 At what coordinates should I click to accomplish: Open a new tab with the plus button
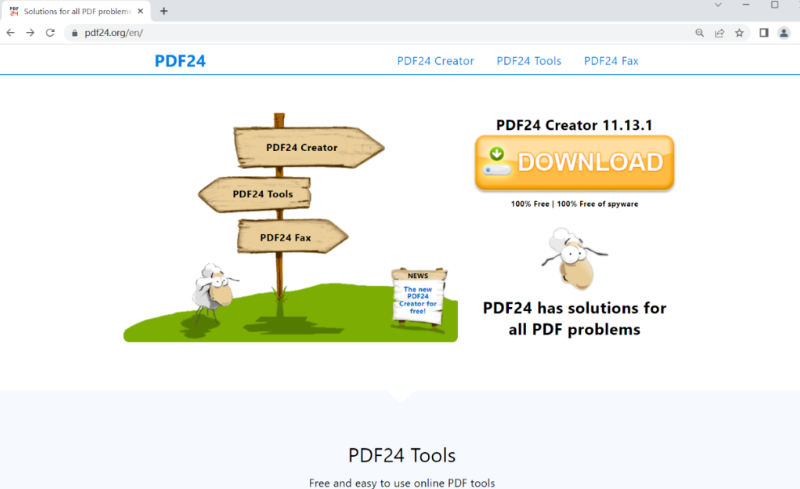164,11
